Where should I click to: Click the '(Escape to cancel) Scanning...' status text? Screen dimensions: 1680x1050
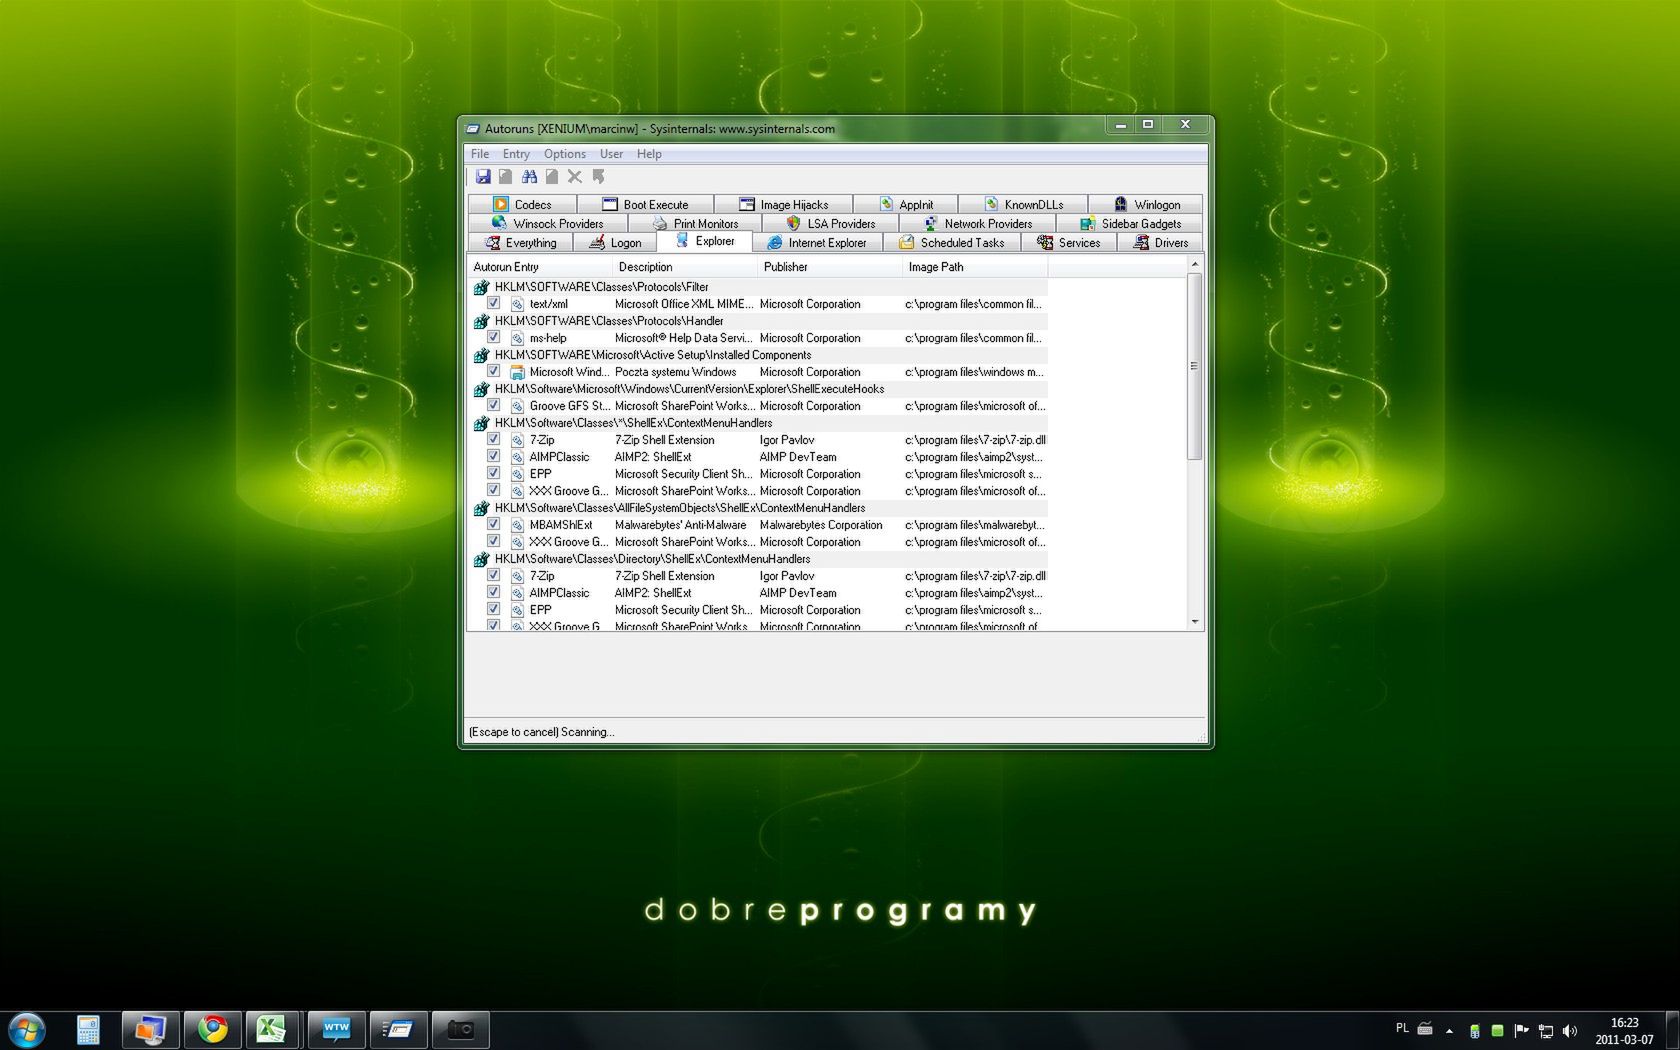pos(541,732)
